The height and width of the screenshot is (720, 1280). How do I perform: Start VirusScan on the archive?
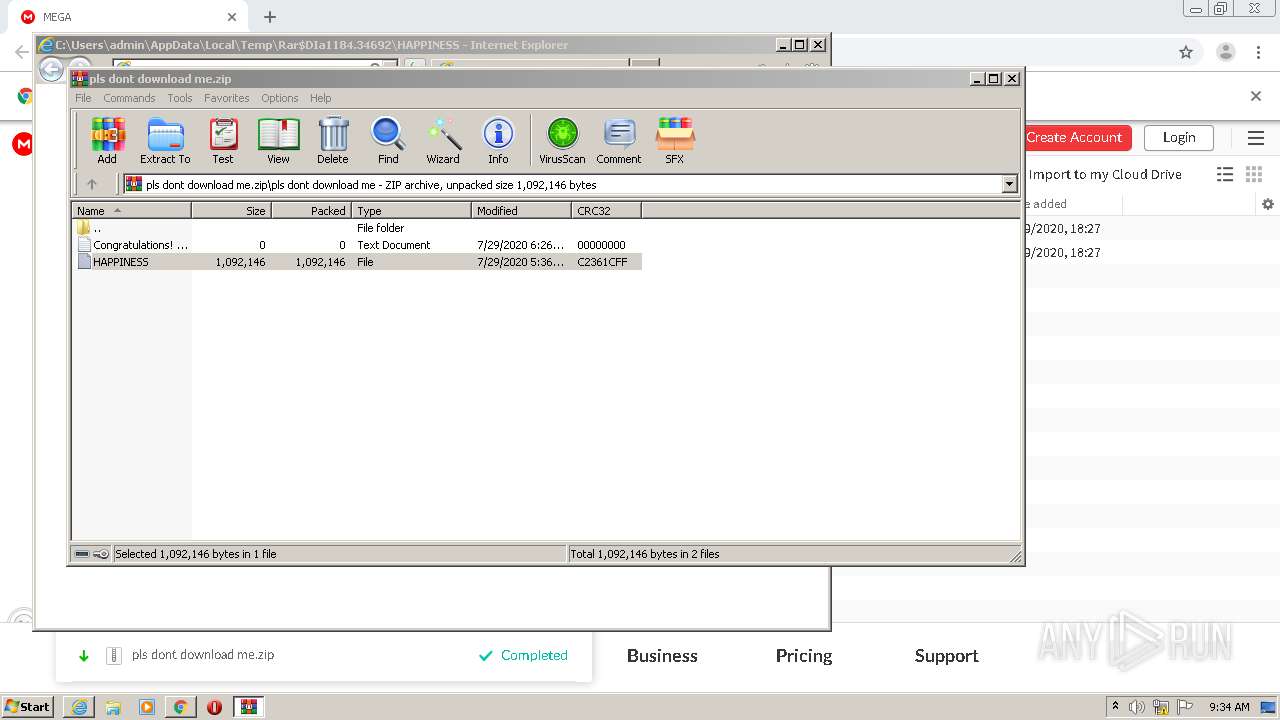(562, 140)
